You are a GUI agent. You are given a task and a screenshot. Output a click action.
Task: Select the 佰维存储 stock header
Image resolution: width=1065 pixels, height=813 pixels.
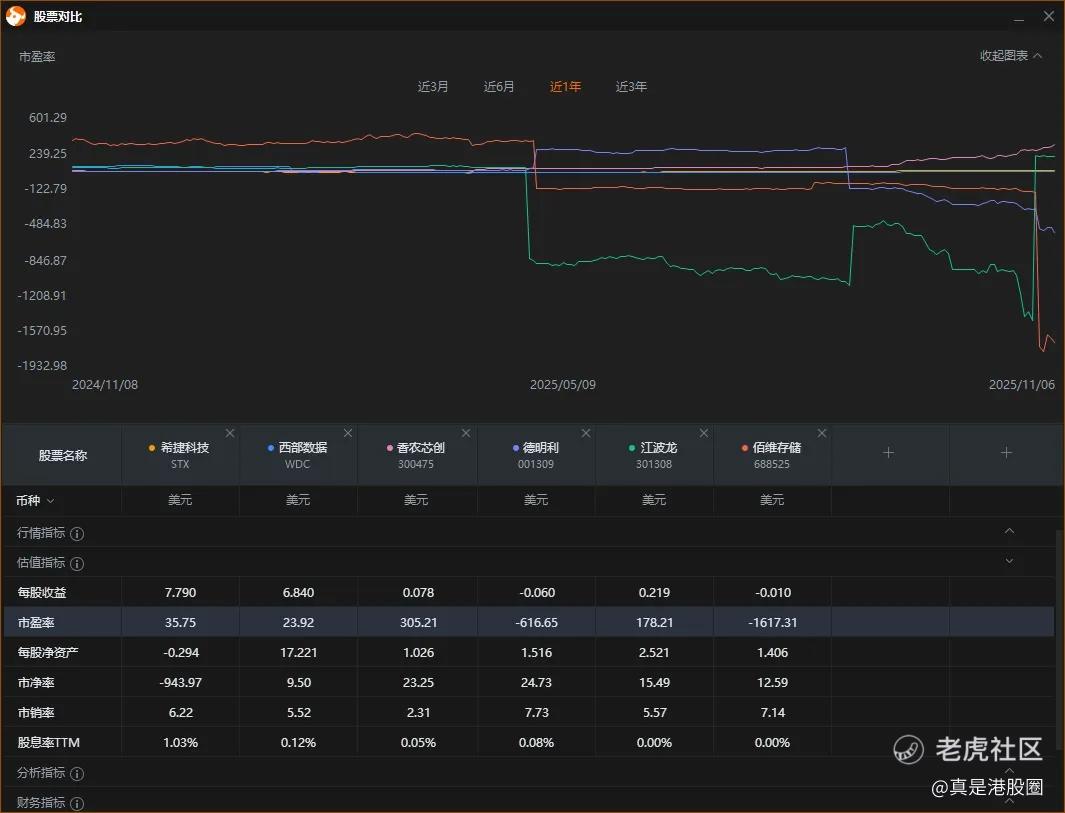pyautogui.click(x=772, y=455)
